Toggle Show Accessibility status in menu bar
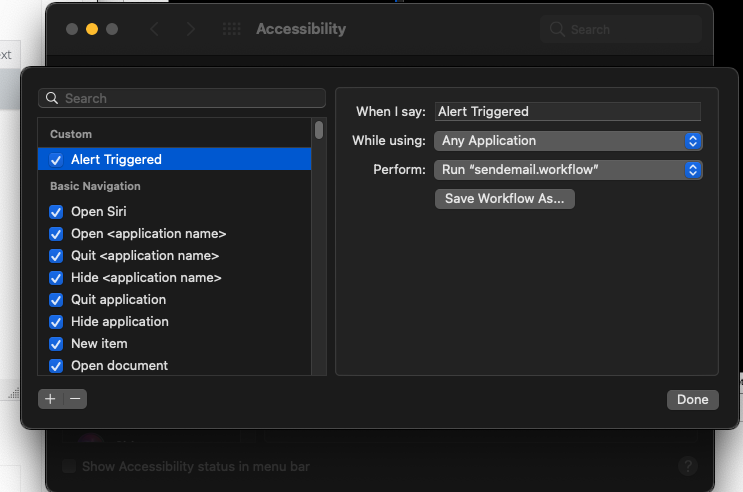The height and width of the screenshot is (492, 743). tap(69, 466)
